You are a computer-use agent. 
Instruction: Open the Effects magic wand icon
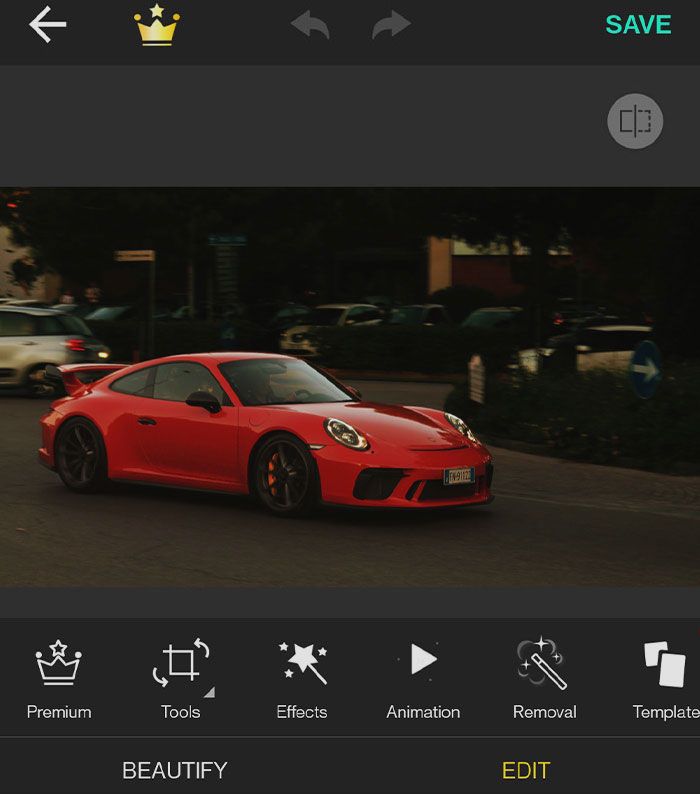(302, 663)
